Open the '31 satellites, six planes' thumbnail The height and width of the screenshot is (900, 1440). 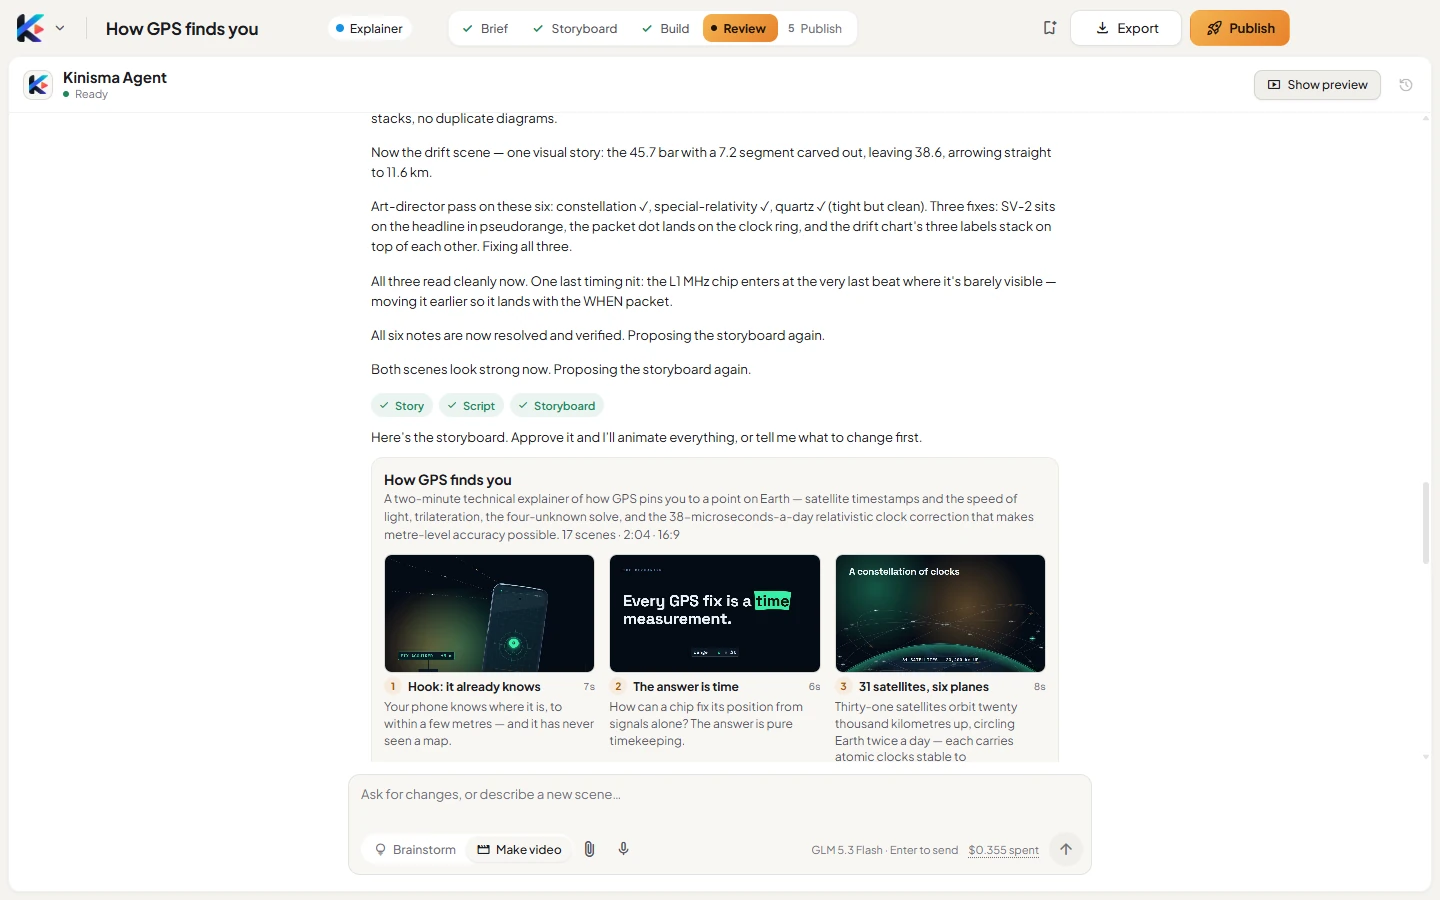tap(940, 613)
